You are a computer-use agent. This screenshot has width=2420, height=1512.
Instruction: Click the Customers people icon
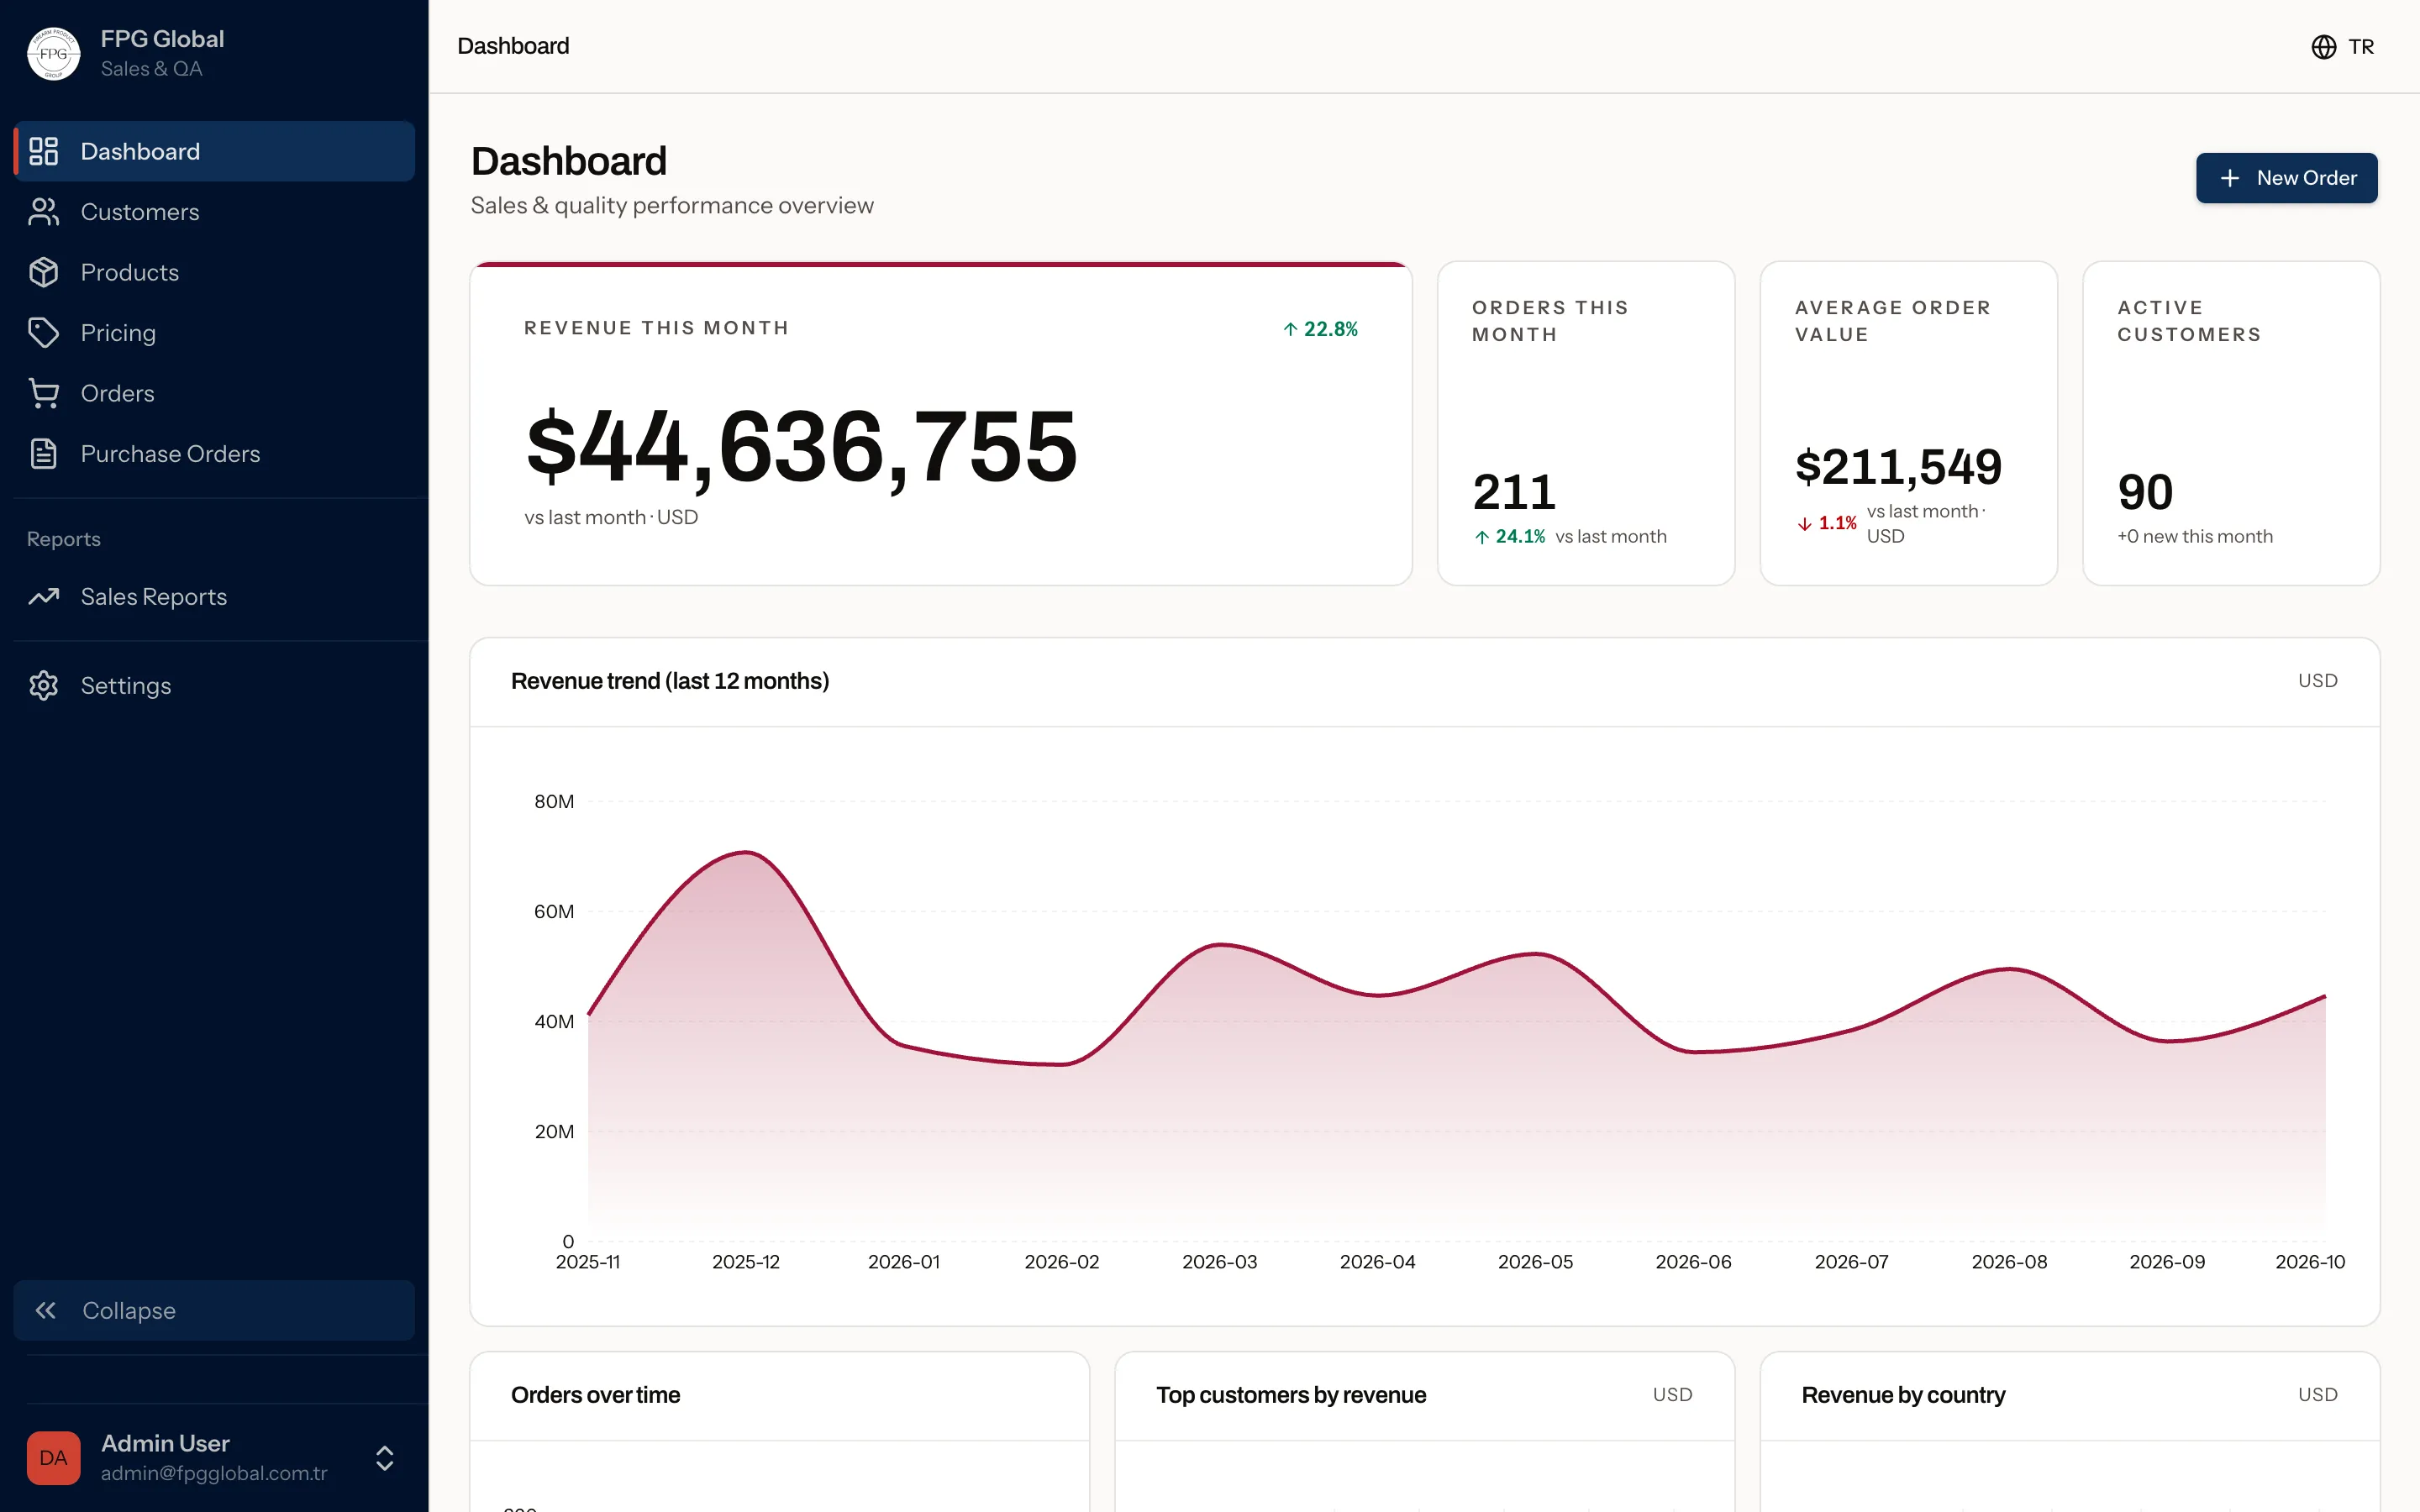[44, 212]
